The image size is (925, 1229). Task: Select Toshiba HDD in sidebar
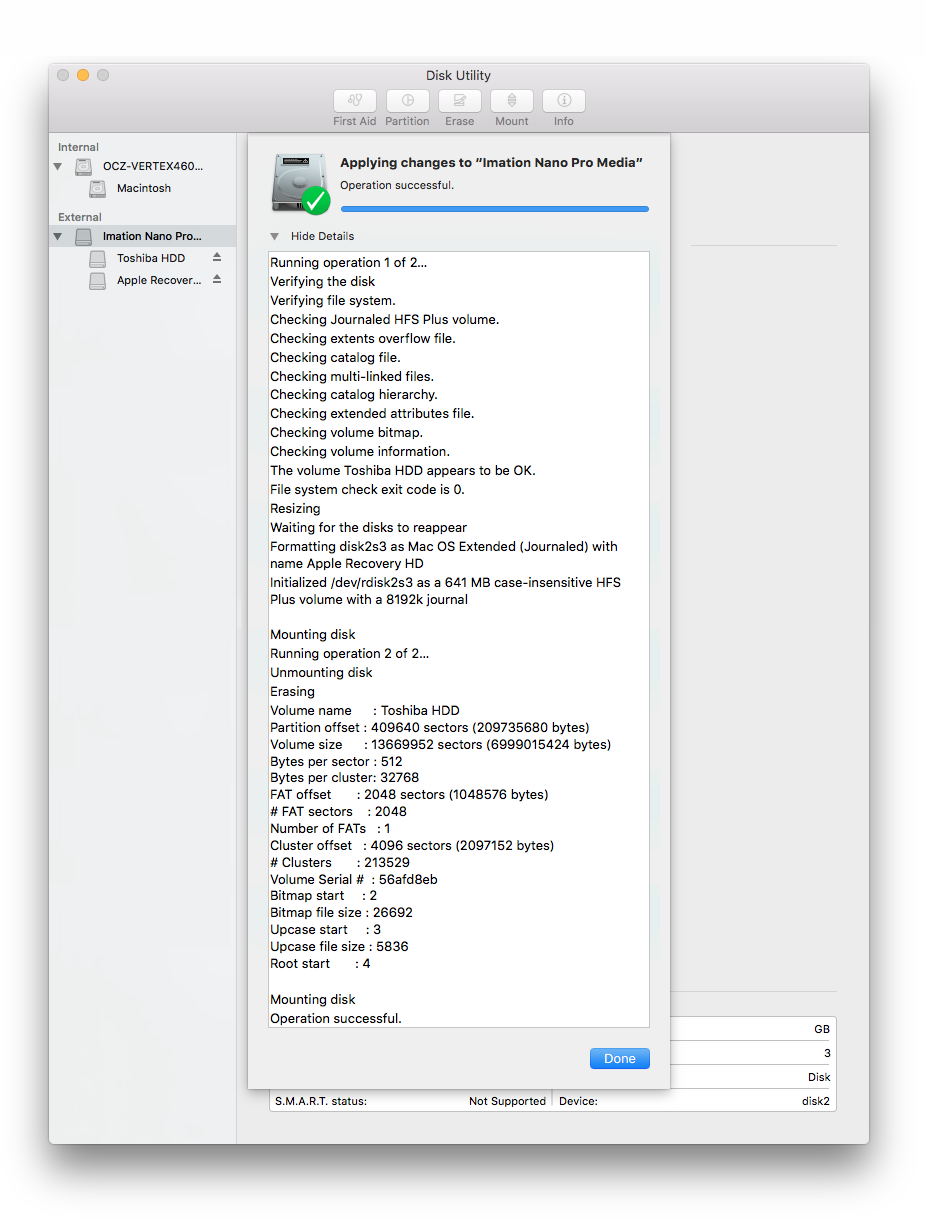pos(151,258)
